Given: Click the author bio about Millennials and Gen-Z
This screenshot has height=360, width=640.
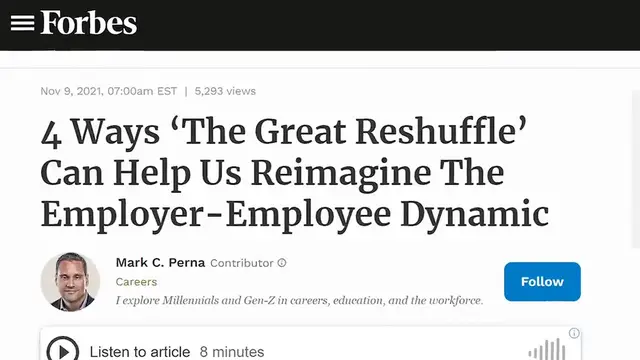Looking at the screenshot, I should tap(299, 300).
